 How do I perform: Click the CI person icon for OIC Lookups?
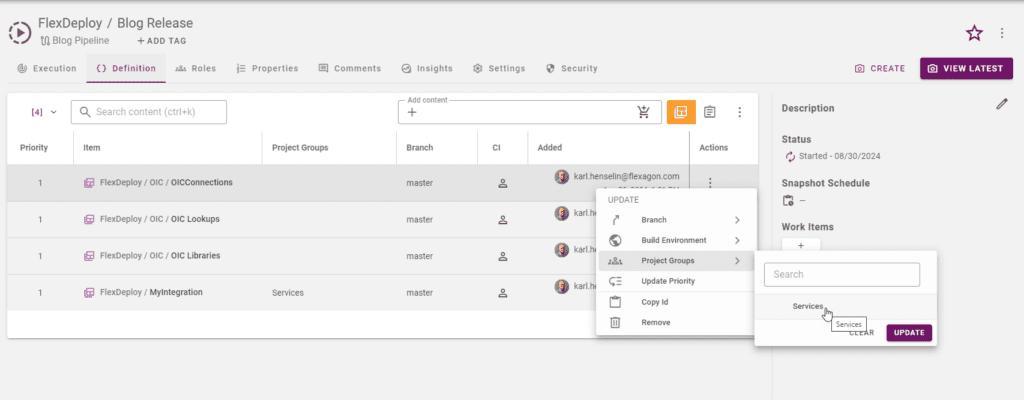click(x=503, y=220)
